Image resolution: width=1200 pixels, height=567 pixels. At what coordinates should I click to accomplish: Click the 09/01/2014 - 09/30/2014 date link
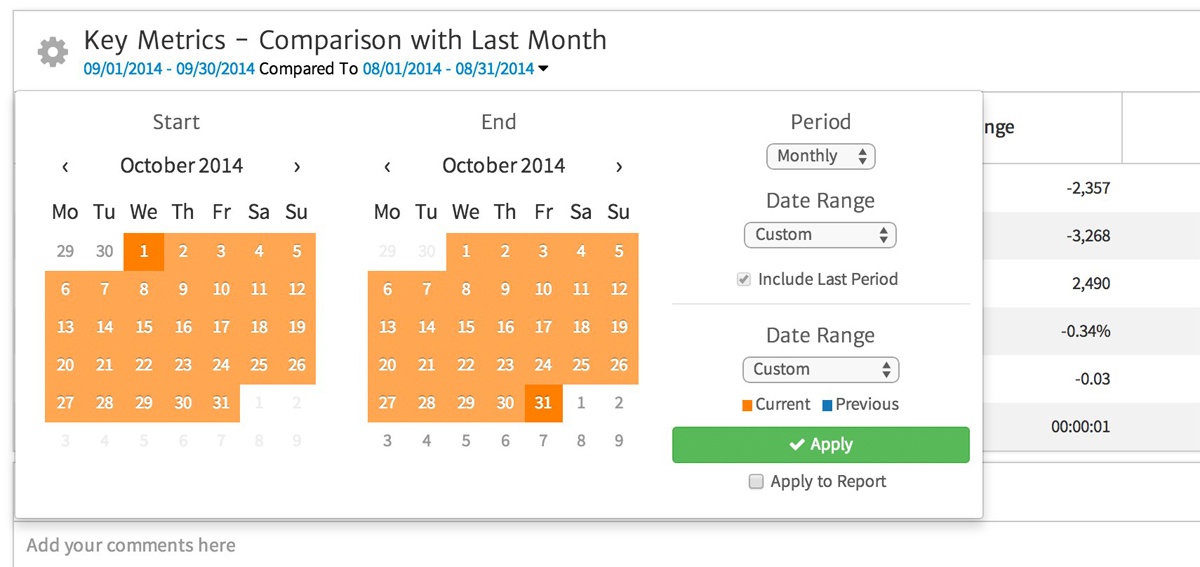[169, 69]
